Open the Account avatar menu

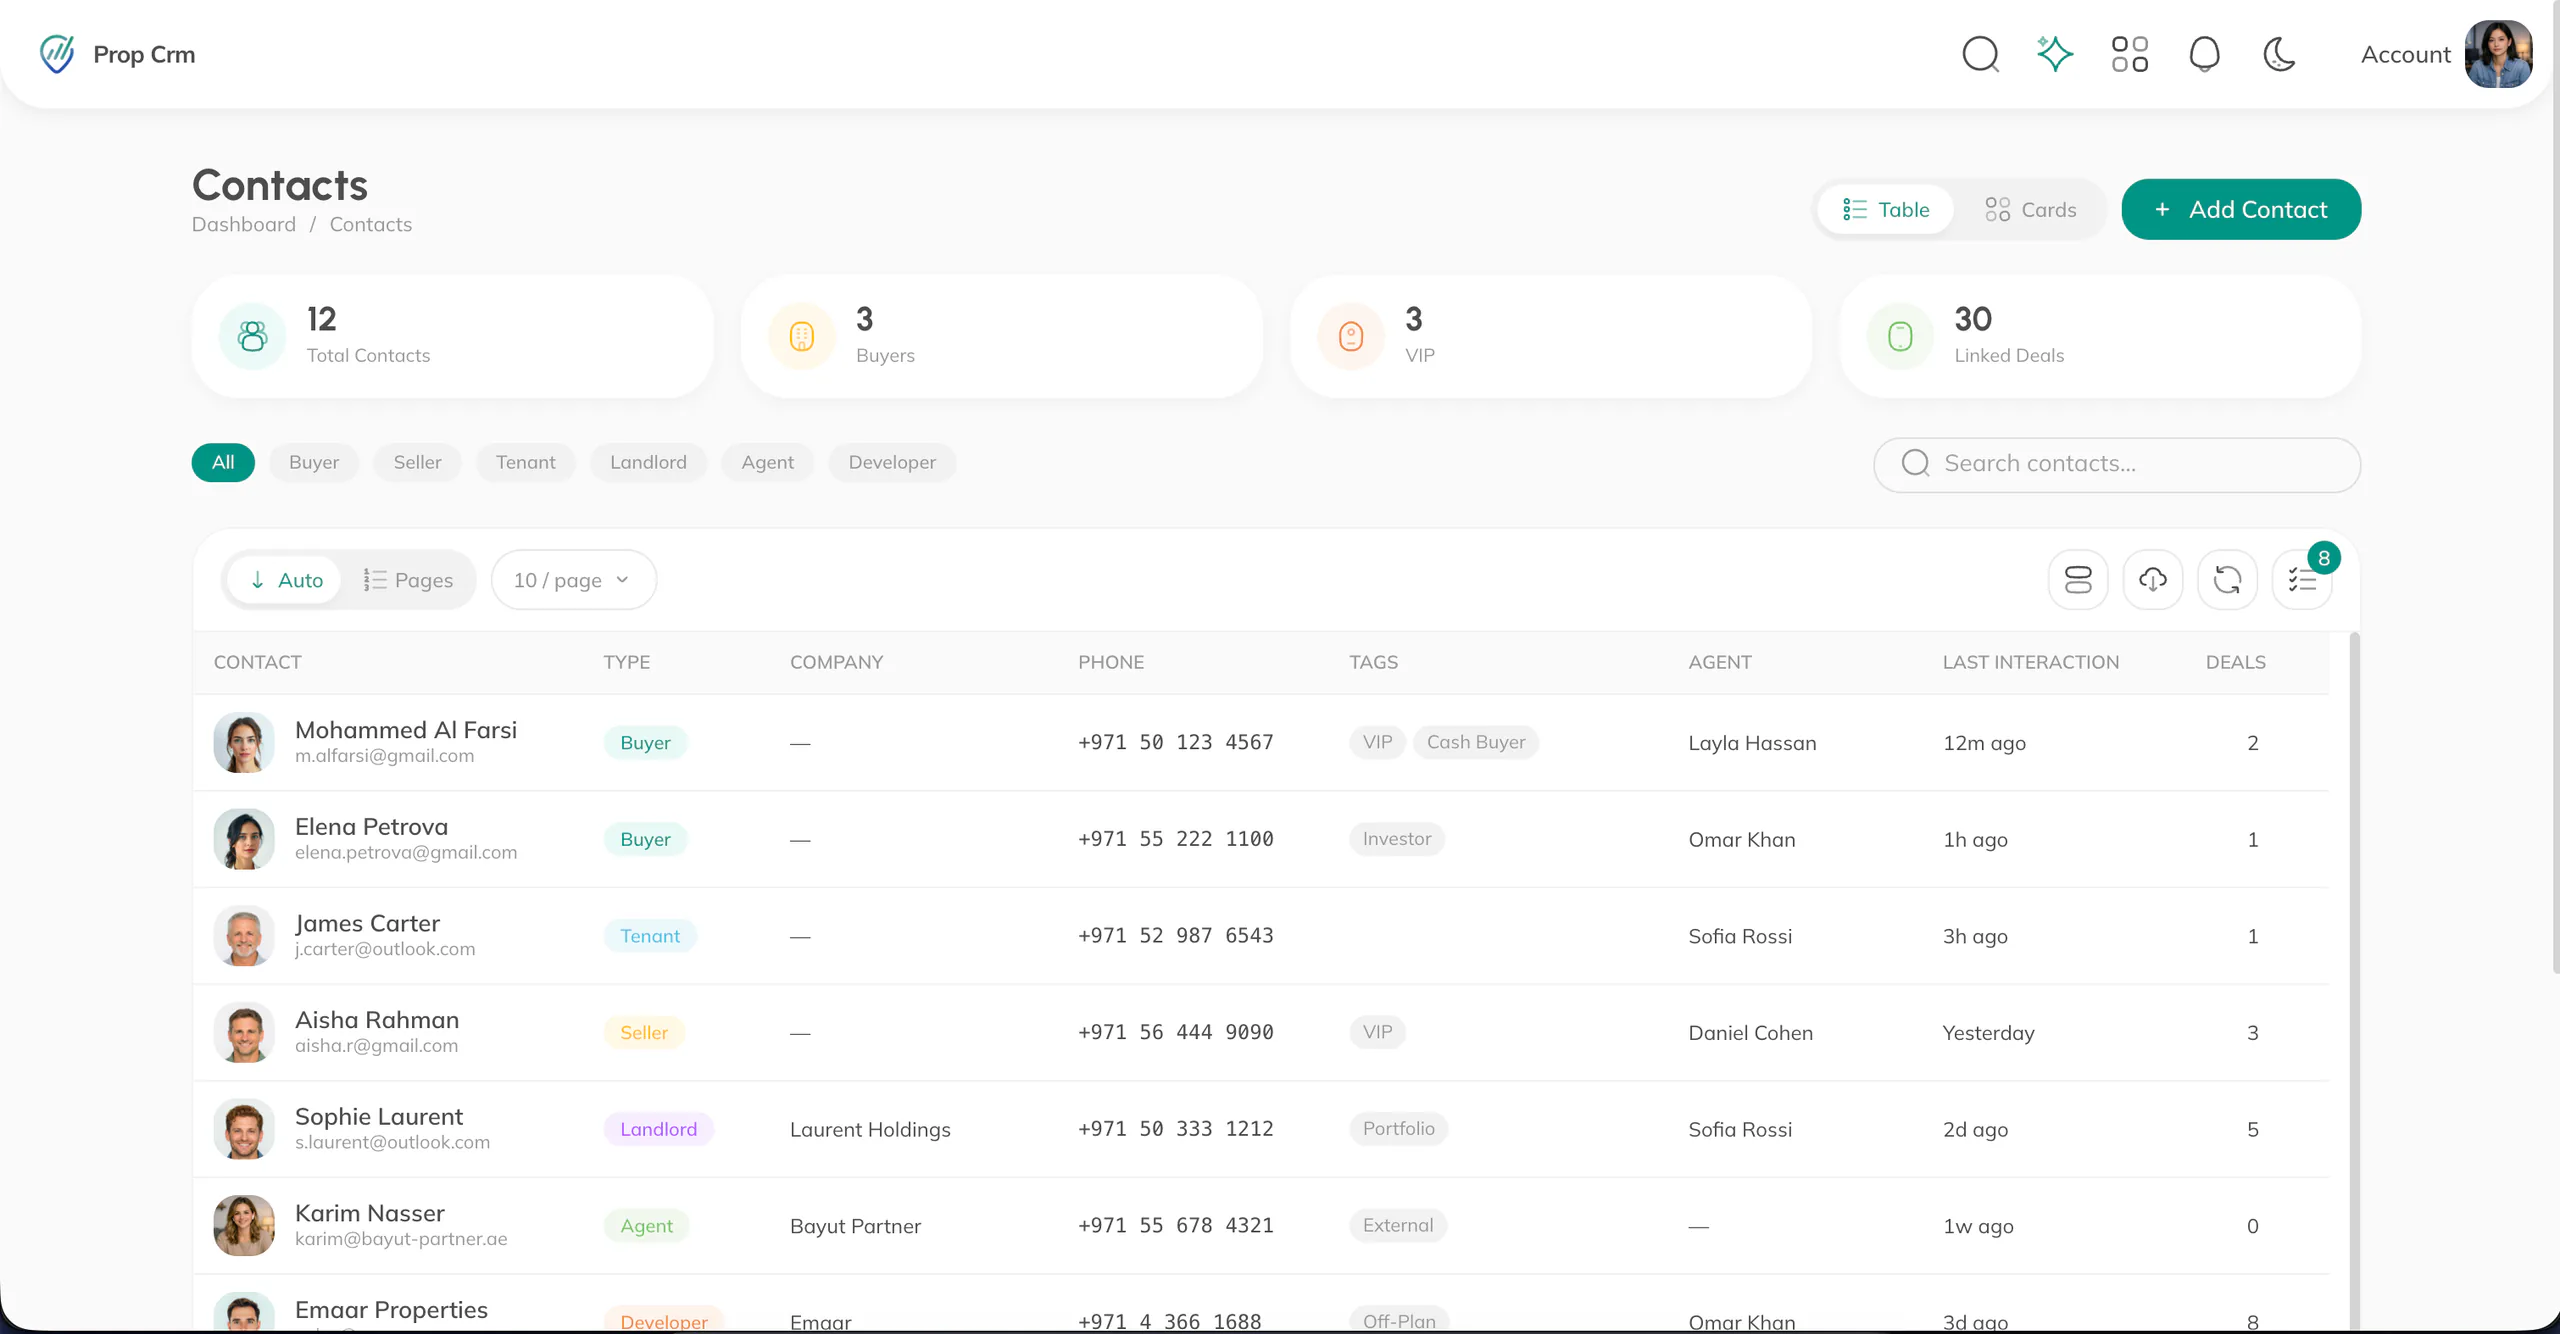(2498, 54)
